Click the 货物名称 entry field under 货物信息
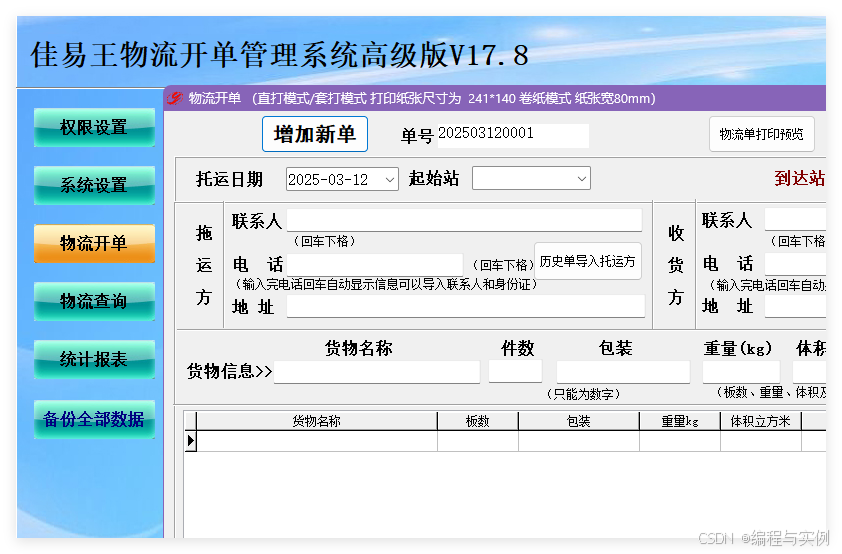The height and width of the screenshot is (554, 842). click(x=377, y=371)
